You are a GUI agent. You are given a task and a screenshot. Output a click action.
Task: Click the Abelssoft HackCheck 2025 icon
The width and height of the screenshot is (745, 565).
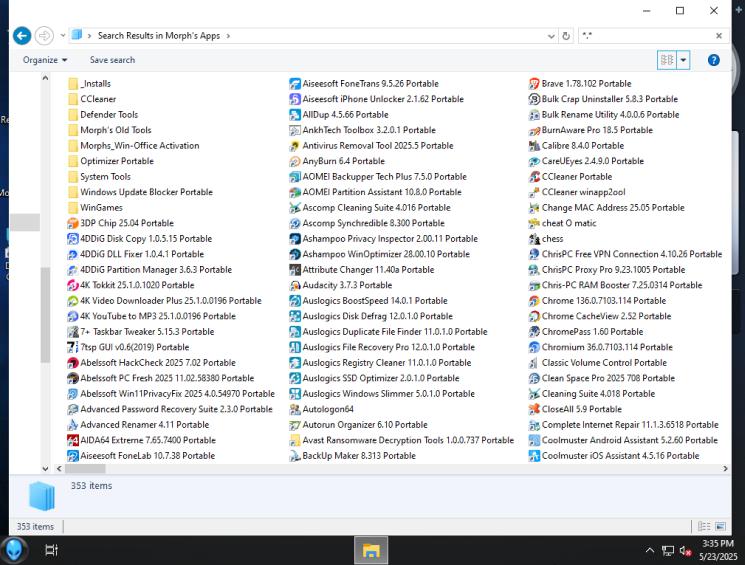pyautogui.click(x=73, y=363)
